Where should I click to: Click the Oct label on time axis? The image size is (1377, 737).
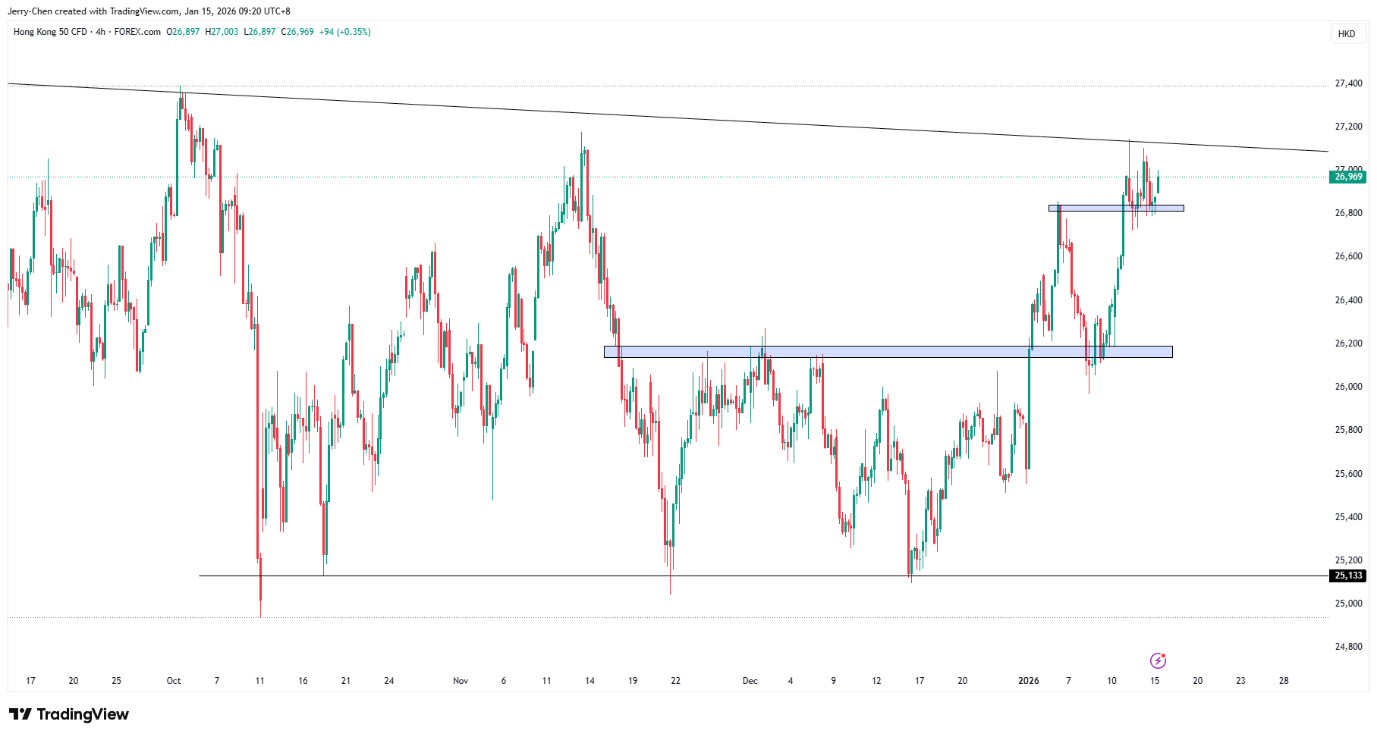point(173,681)
